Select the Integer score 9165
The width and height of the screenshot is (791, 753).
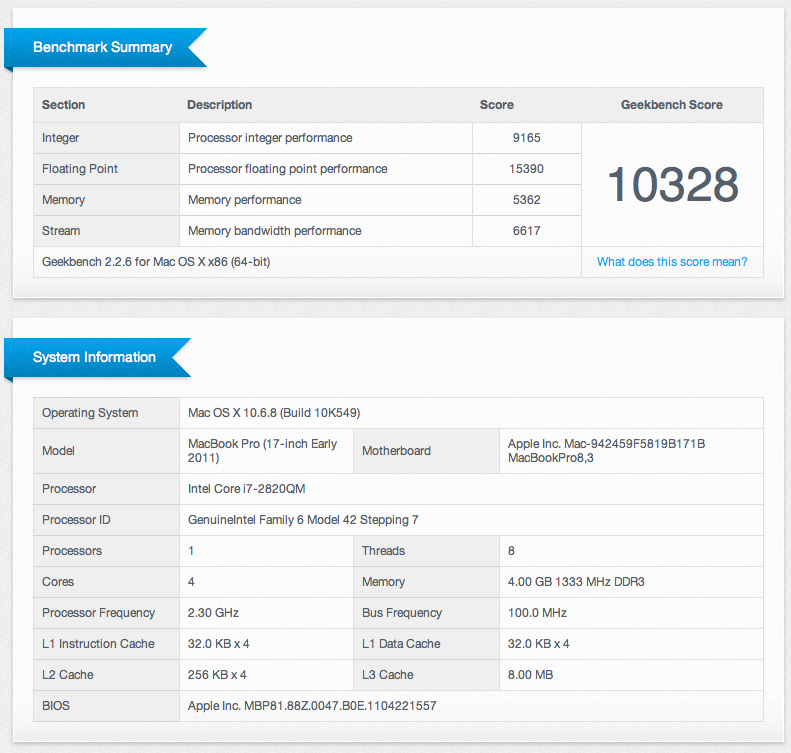[527, 138]
